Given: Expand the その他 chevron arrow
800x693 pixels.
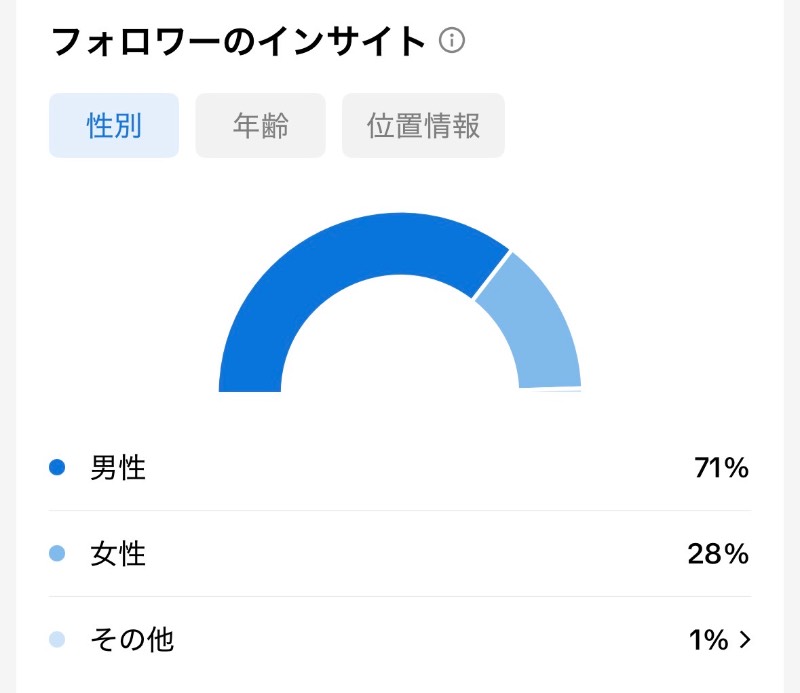Looking at the screenshot, I should tap(745, 639).
